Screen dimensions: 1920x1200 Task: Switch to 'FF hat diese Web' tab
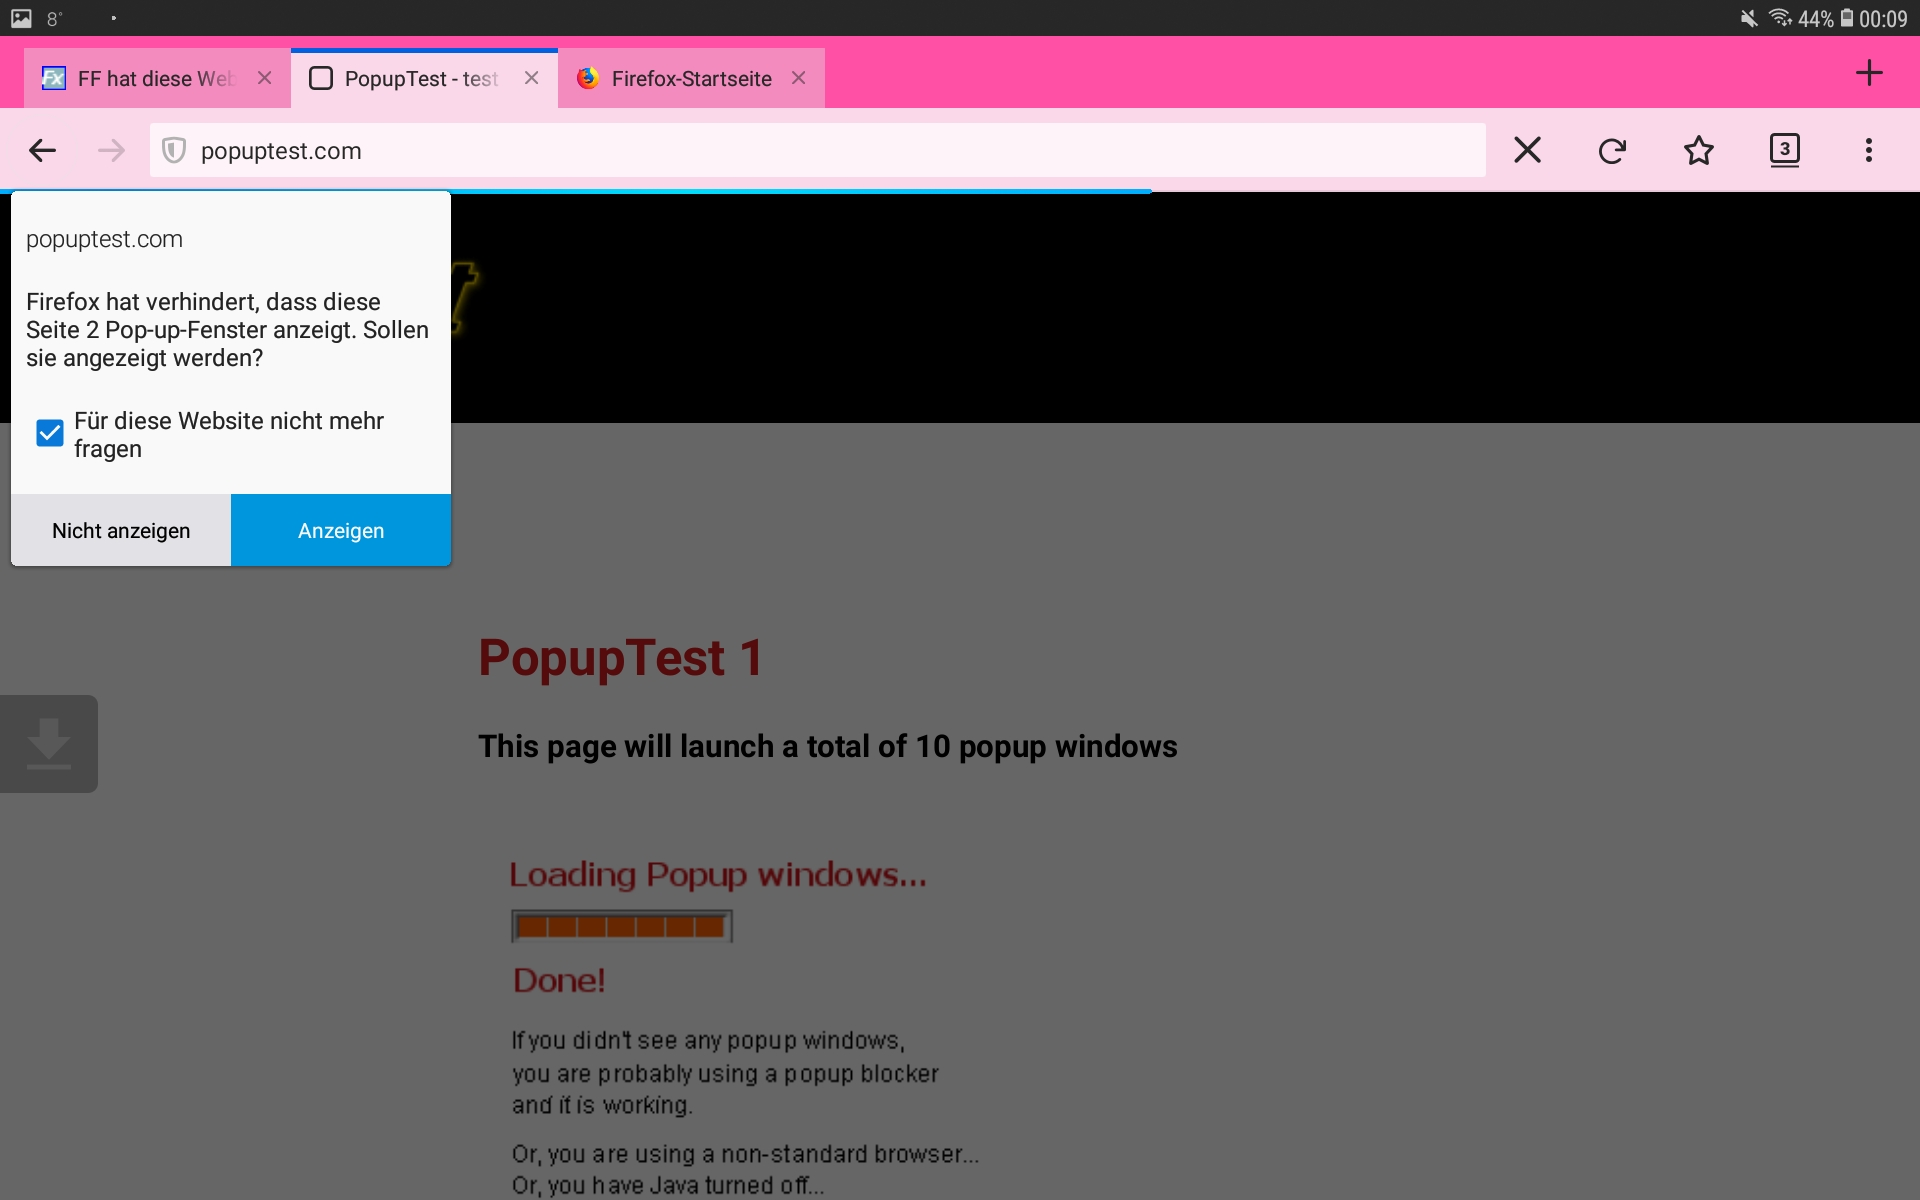[153, 79]
